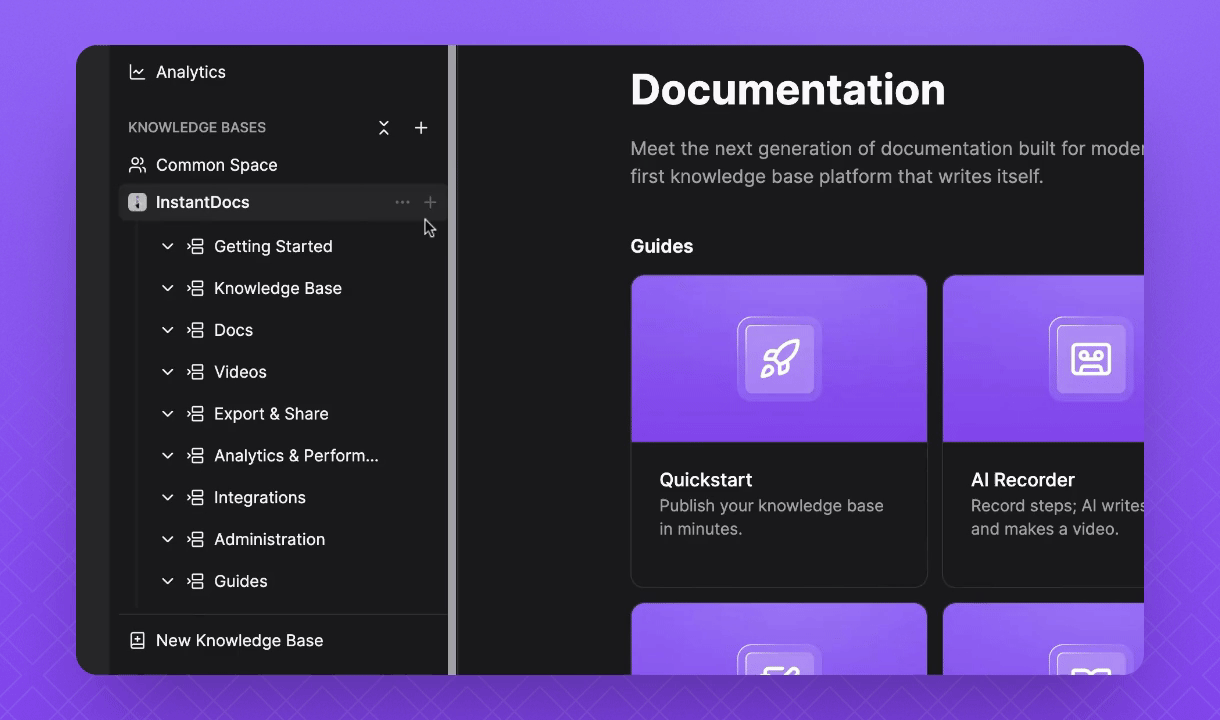Collapse the Guides section chevron
1220x720 pixels.
(168, 581)
